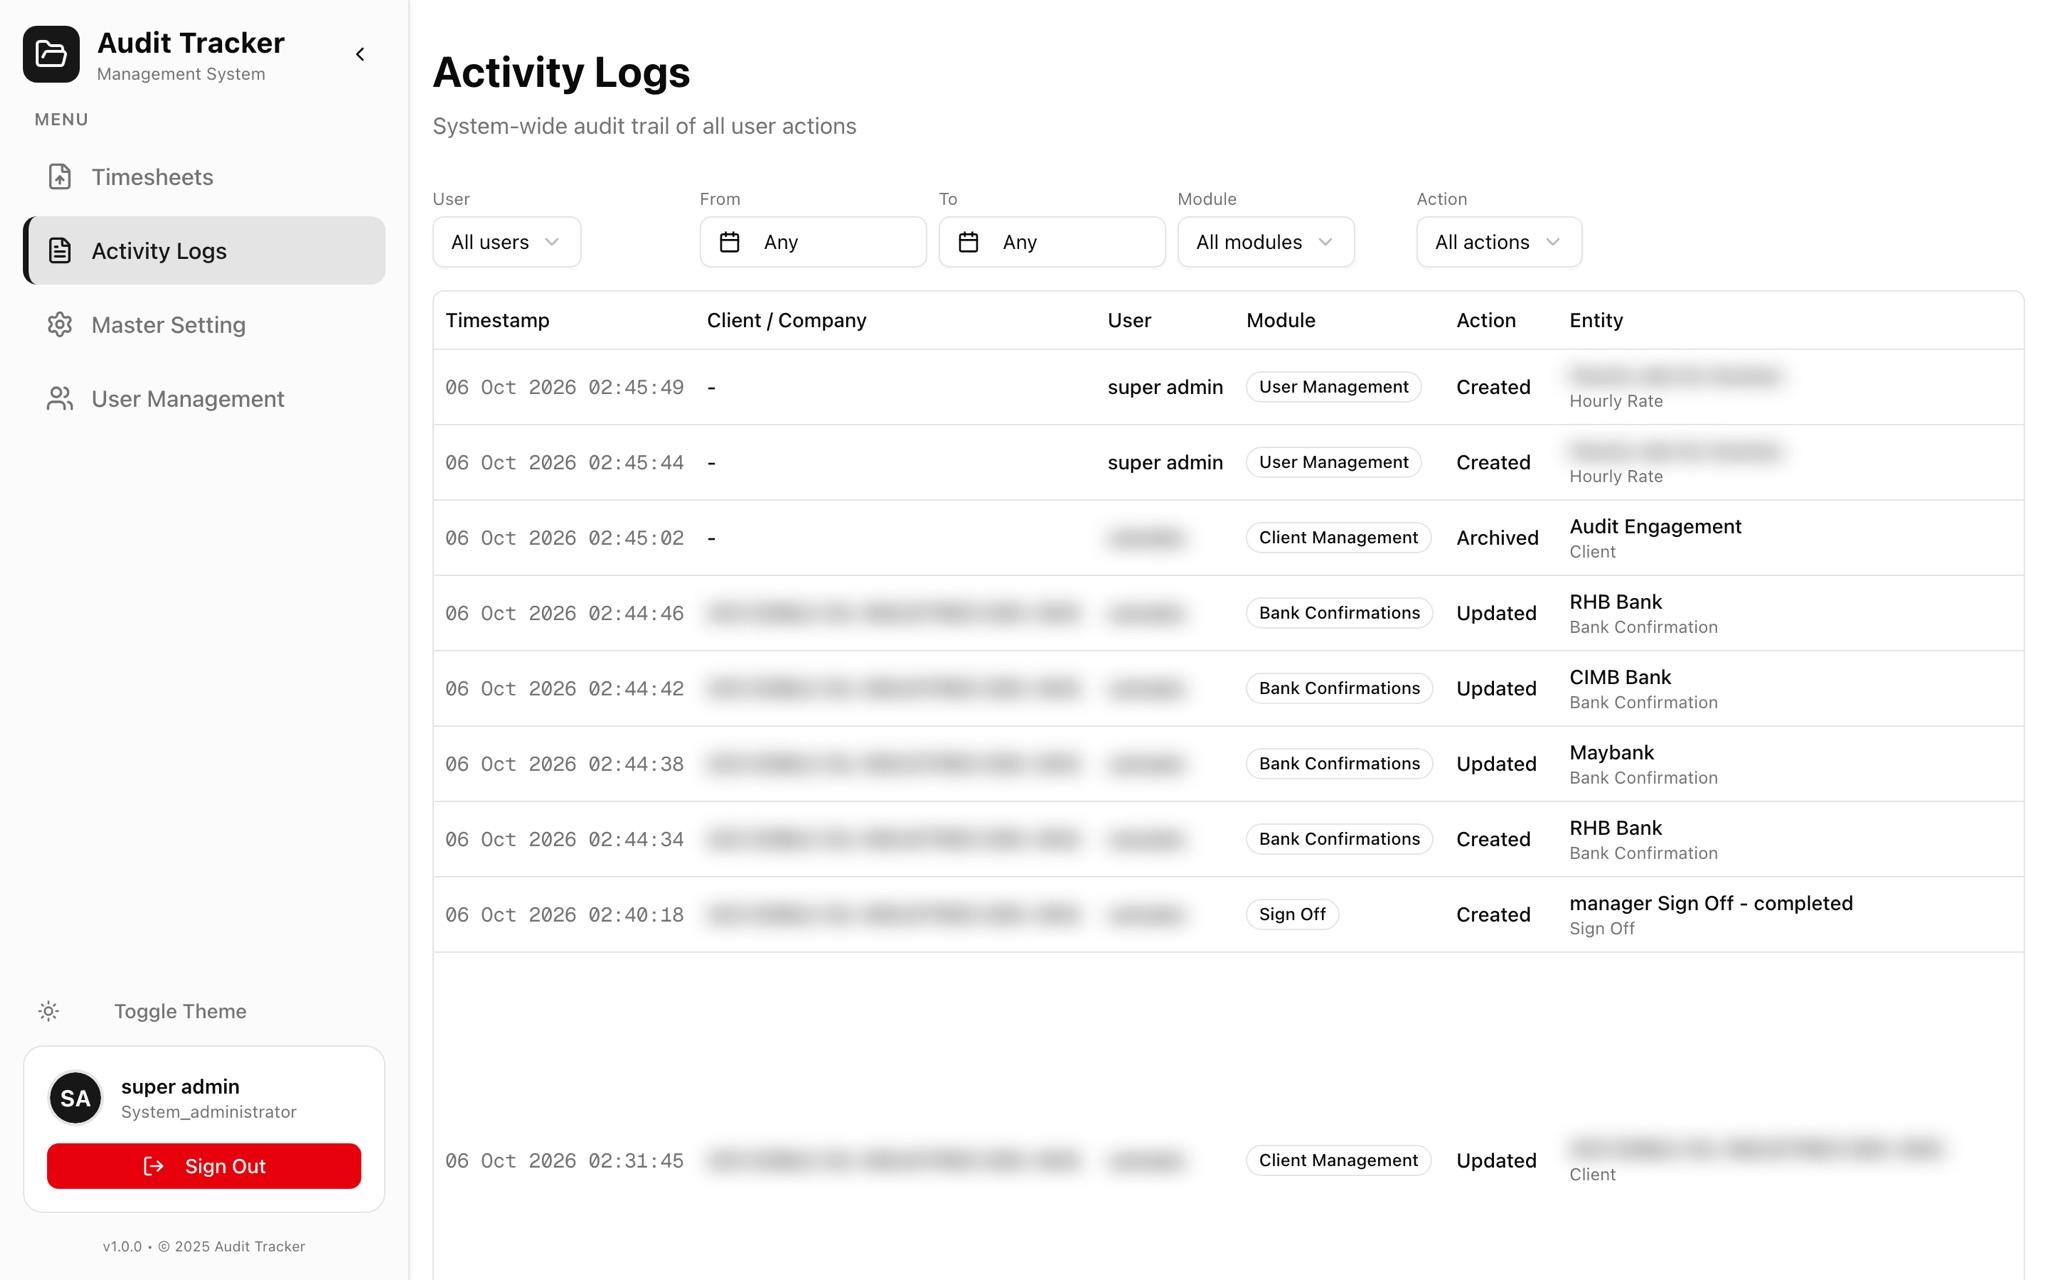Click the Client Management badge in the 02:45:02 row
This screenshot has height=1280, width=2048.
[1338, 538]
